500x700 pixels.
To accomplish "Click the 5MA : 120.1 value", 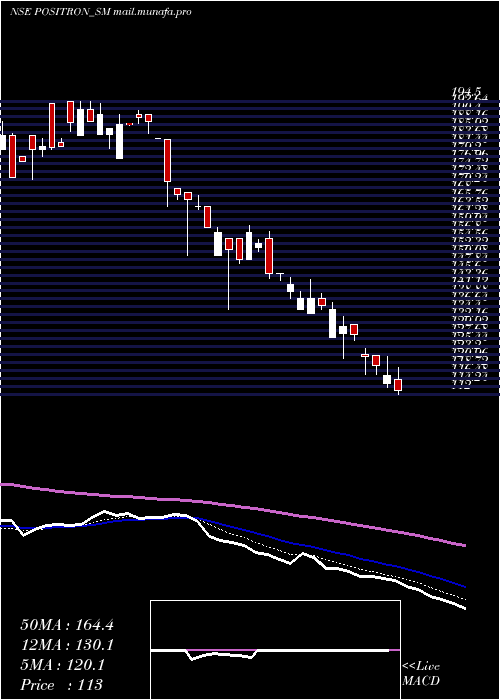I will tap(63, 665).
